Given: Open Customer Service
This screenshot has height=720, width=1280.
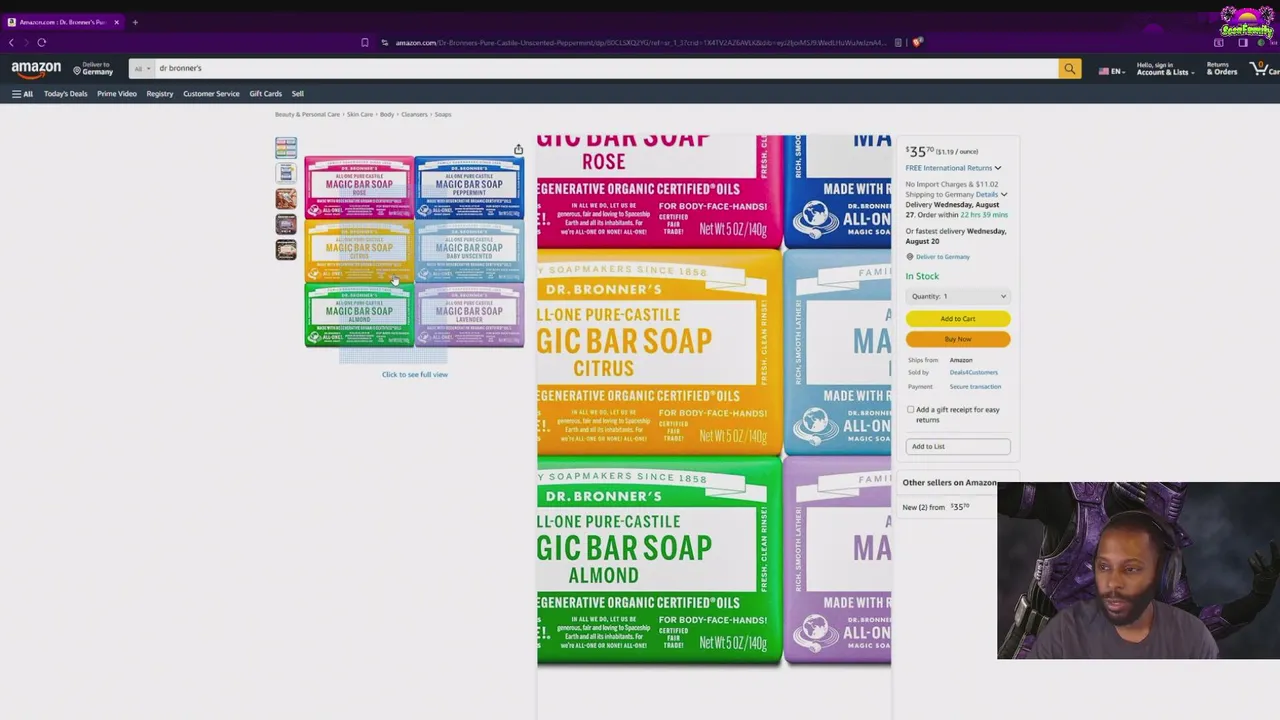Looking at the screenshot, I should [x=211, y=94].
